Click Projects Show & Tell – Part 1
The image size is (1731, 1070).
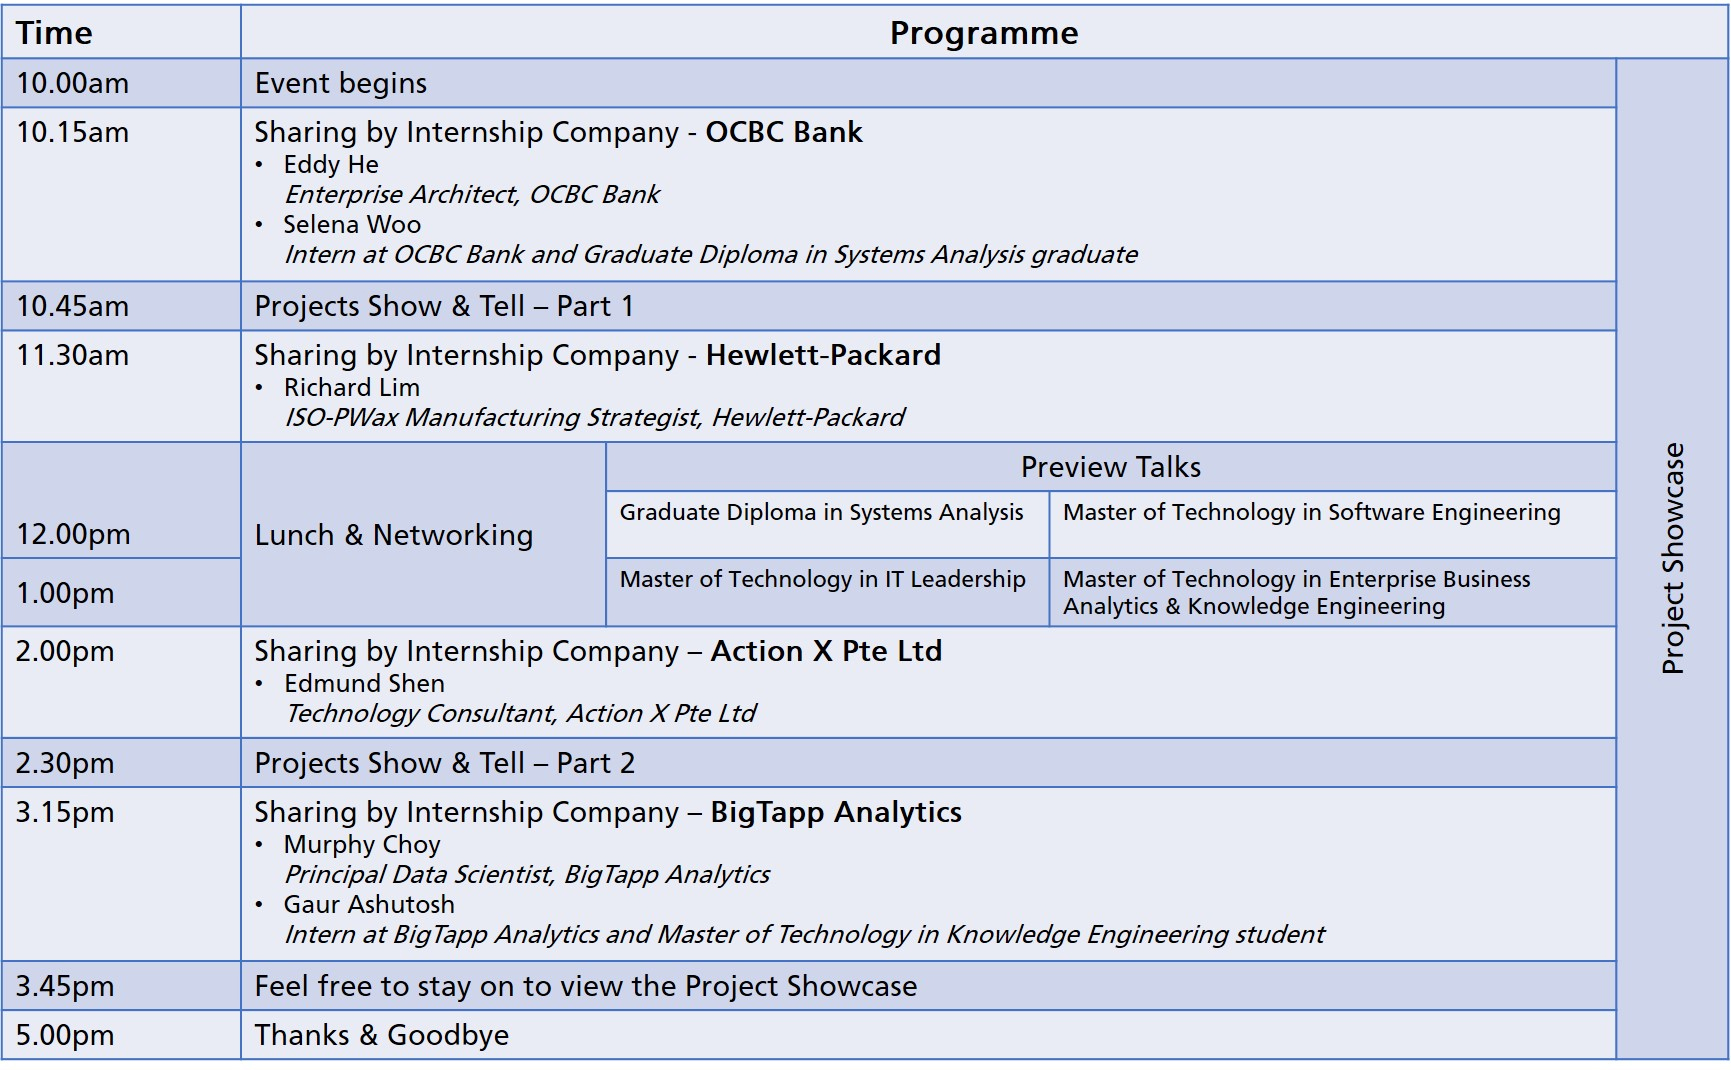[x=444, y=306]
